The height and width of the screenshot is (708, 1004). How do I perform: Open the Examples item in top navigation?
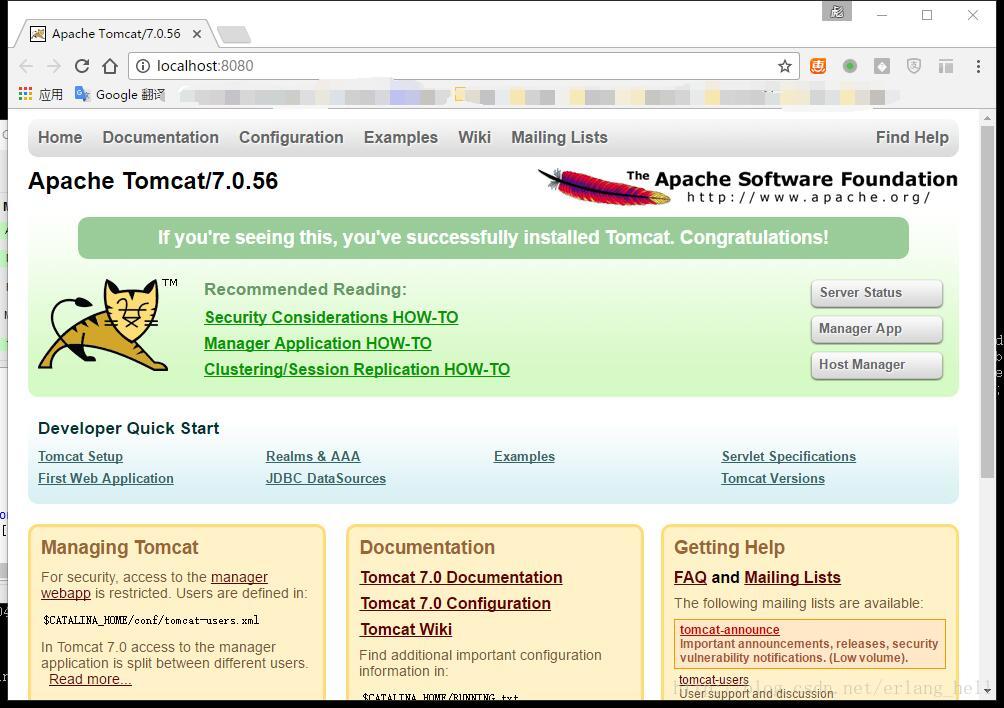tap(401, 138)
